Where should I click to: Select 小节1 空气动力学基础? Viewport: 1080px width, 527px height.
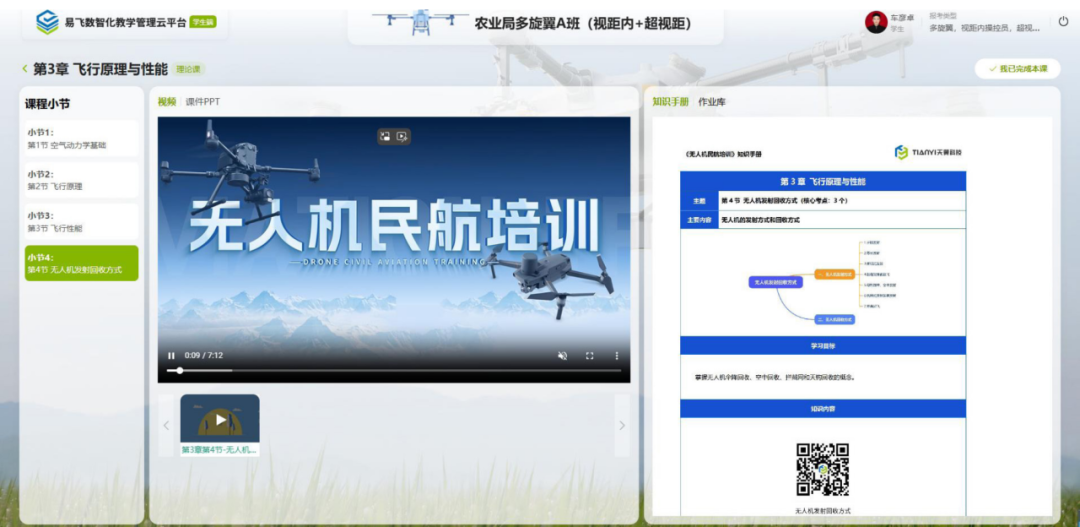[x=81, y=138]
